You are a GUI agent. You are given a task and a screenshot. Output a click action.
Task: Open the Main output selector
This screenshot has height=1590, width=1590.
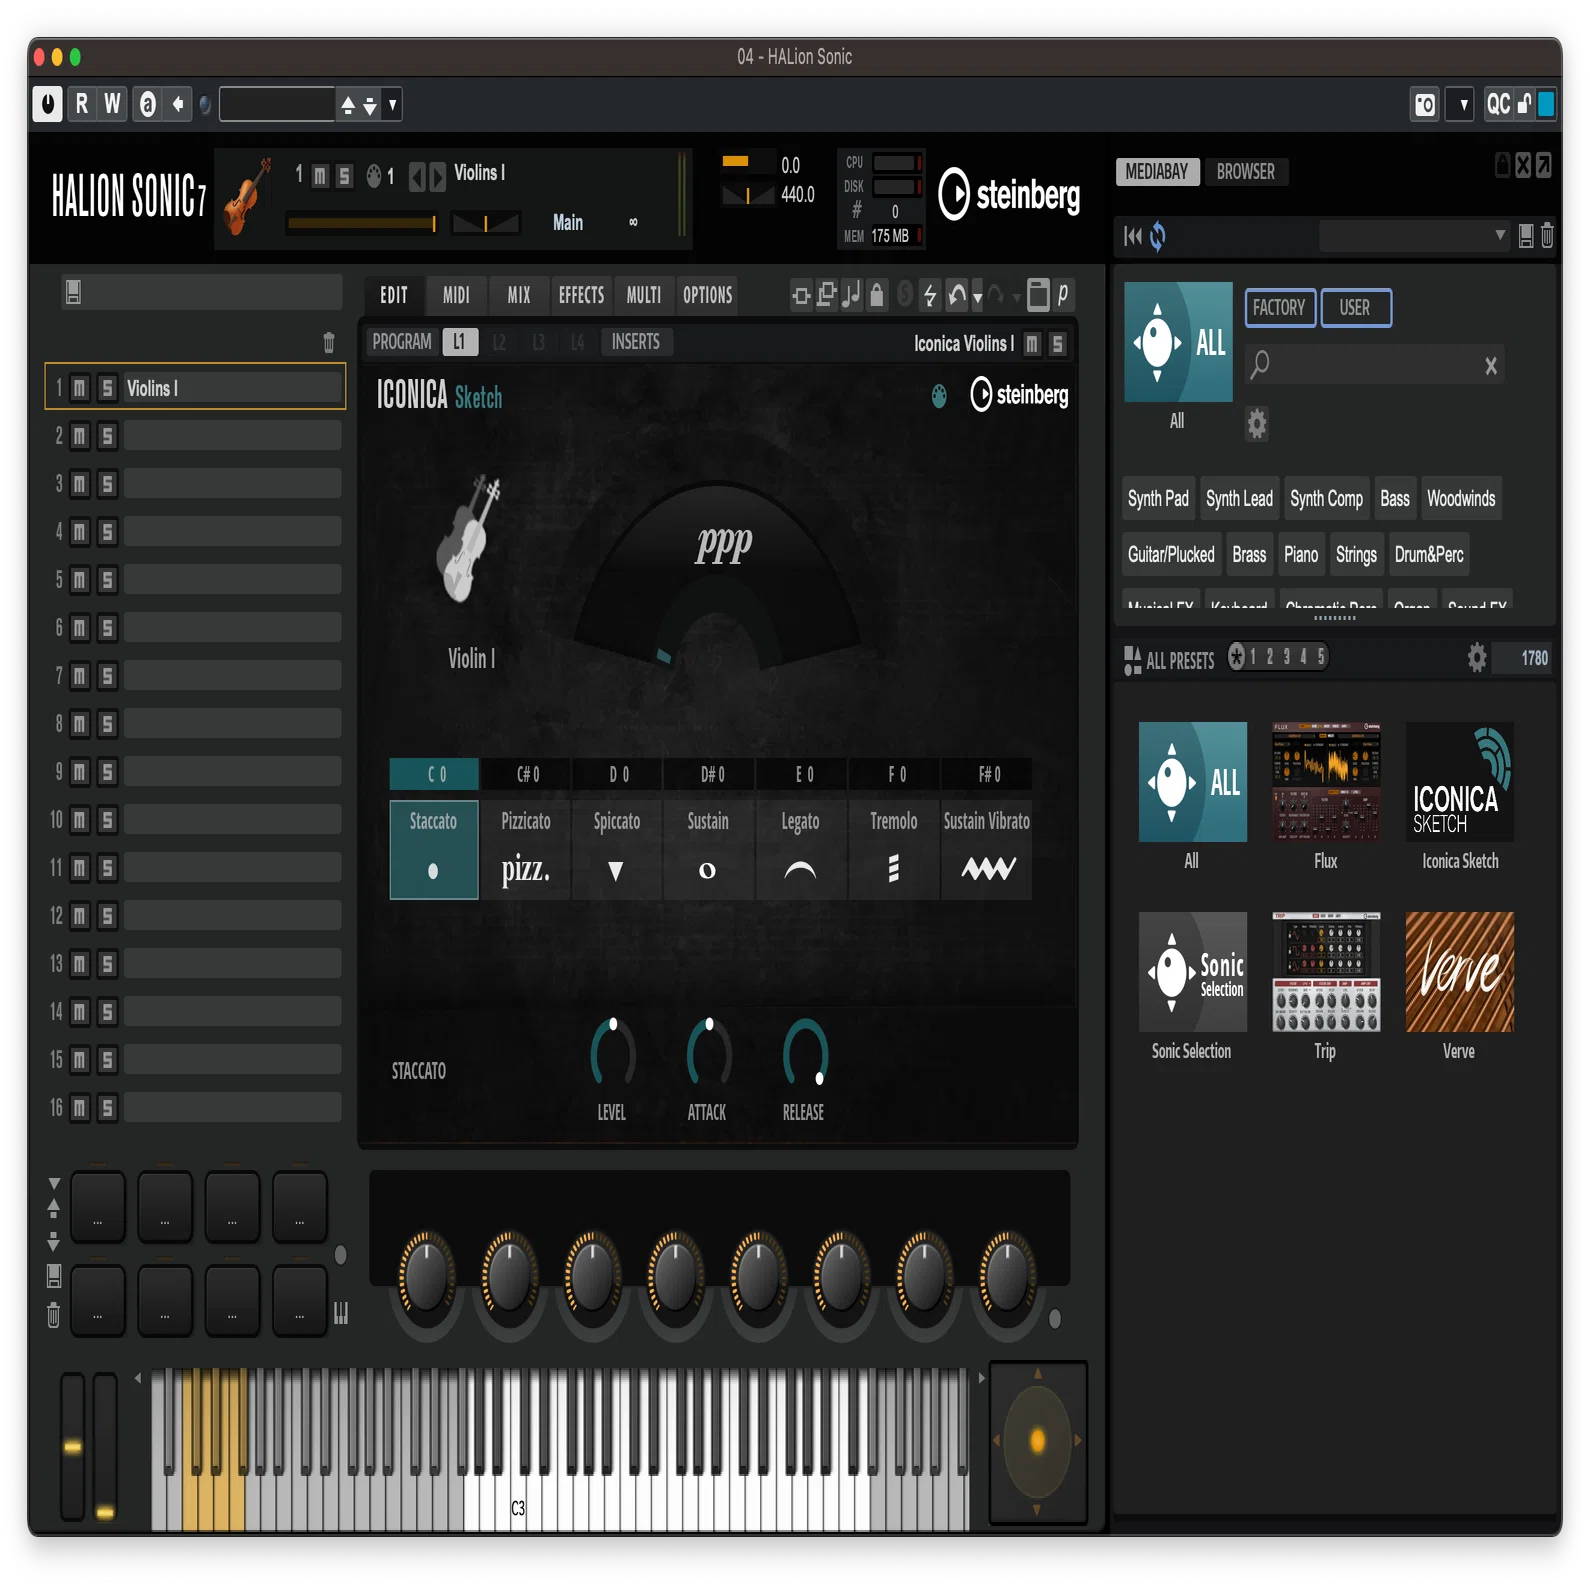(x=568, y=223)
